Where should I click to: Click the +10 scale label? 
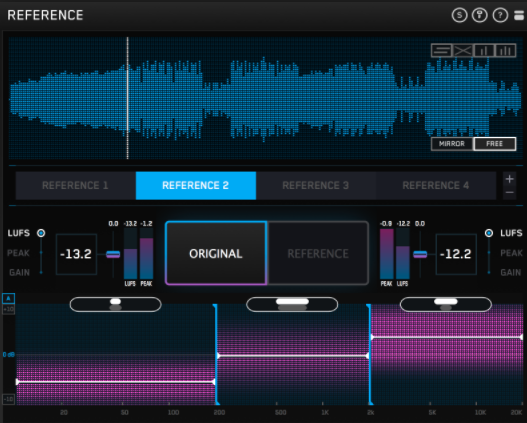click(8, 309)
